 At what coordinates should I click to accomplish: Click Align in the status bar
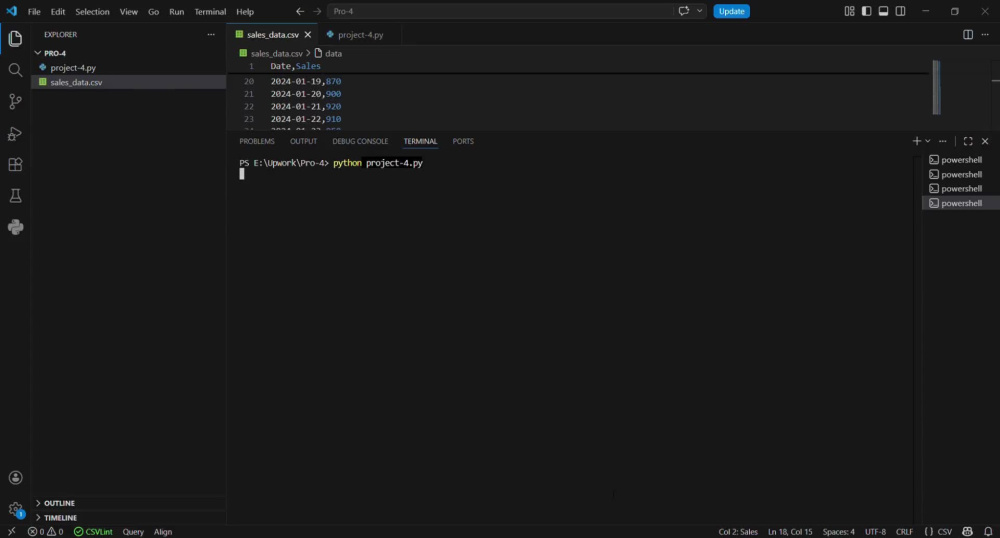click(x=163, y=532)
